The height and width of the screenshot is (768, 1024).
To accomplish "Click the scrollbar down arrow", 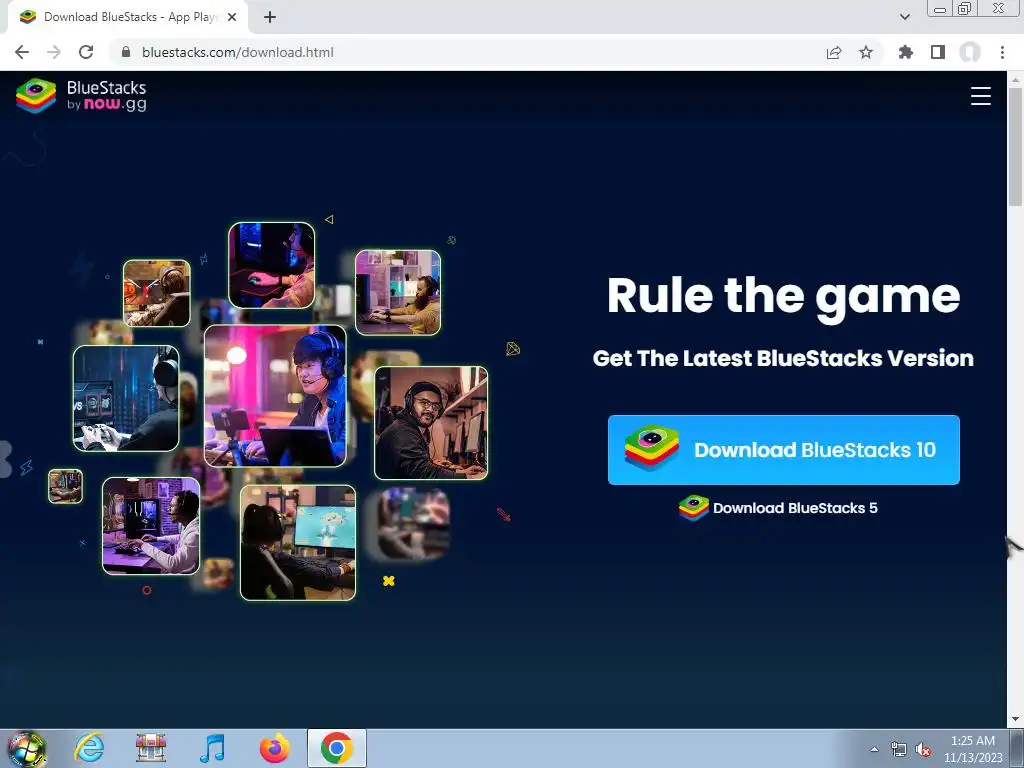I will click(x=1015, y=720).
